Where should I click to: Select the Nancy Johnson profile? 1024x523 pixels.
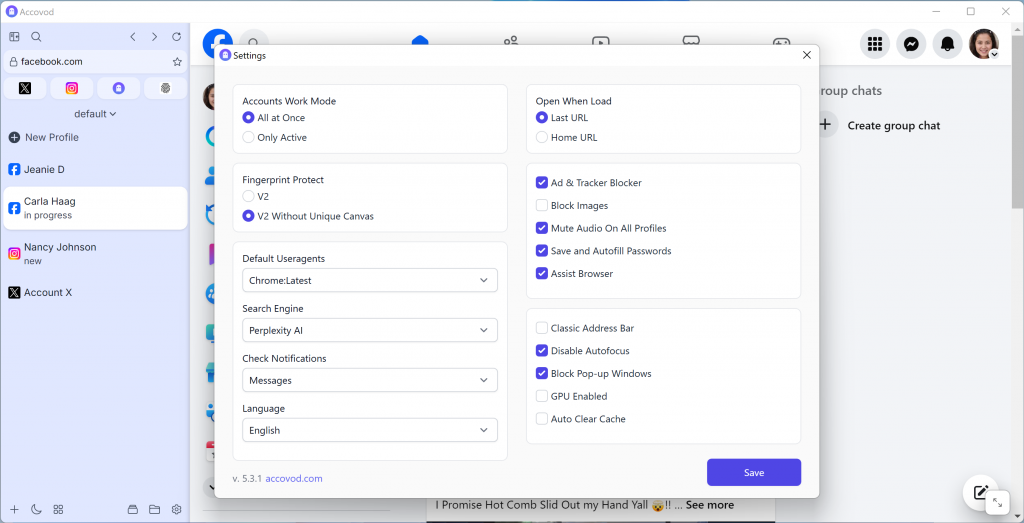[60, 254]
